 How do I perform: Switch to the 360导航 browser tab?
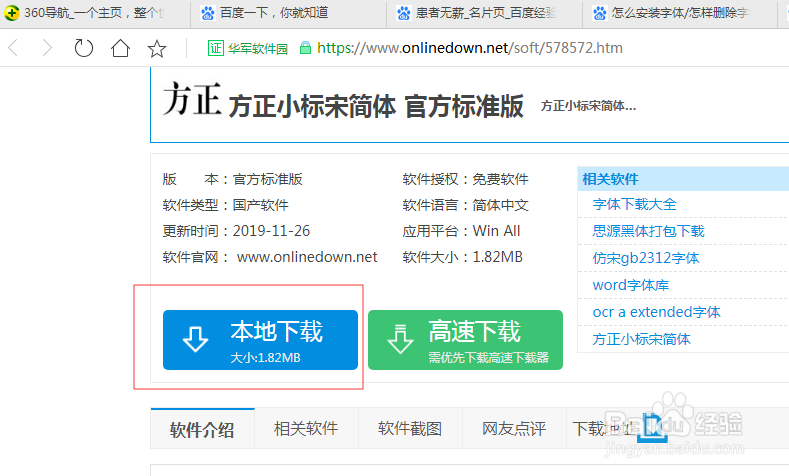(95, 13)
